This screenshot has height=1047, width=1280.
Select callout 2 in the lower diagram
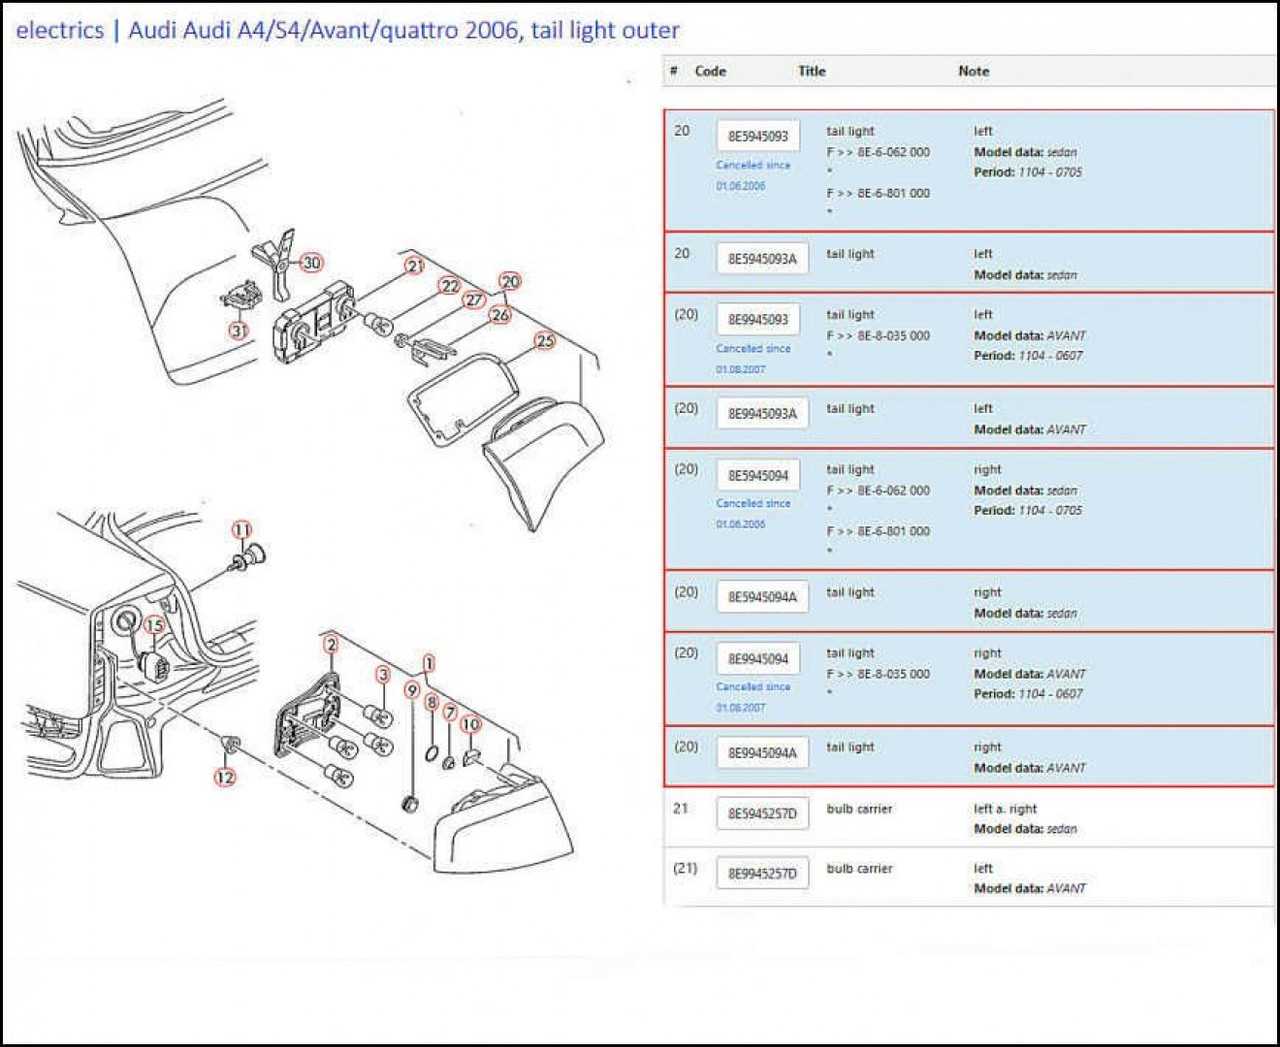pyautogui.click(x=331, y=645)
